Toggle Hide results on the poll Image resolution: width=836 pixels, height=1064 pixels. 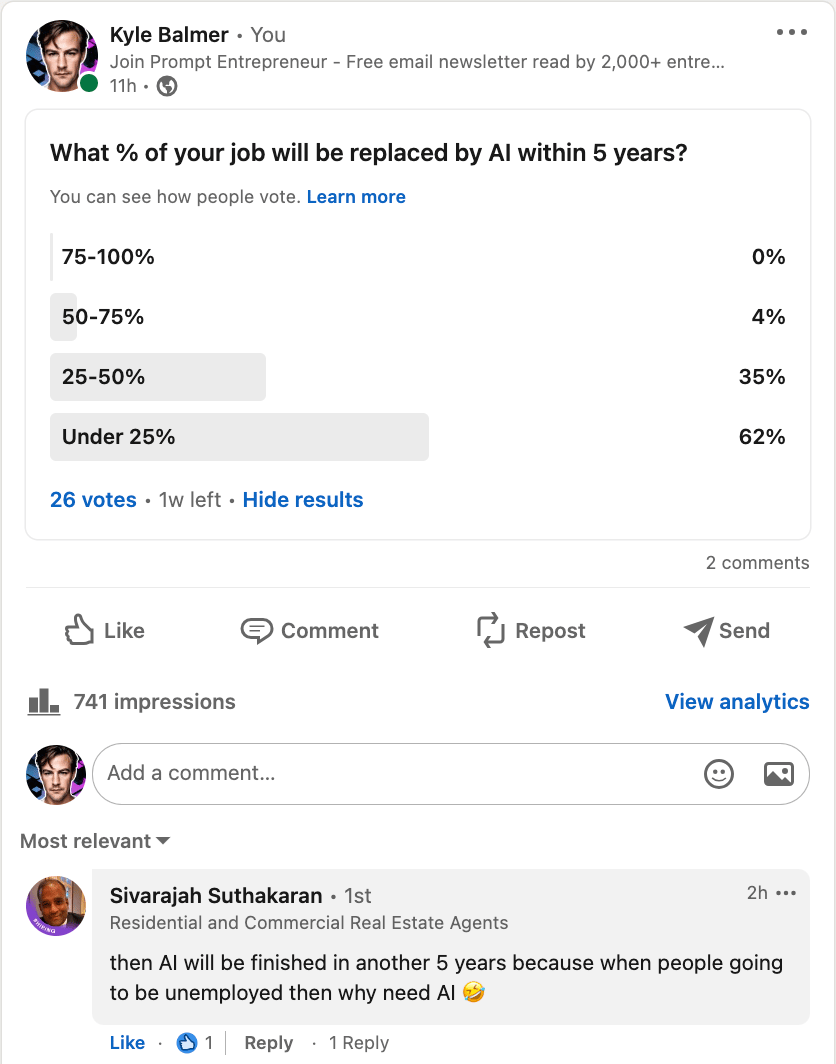tap(303, 500)
